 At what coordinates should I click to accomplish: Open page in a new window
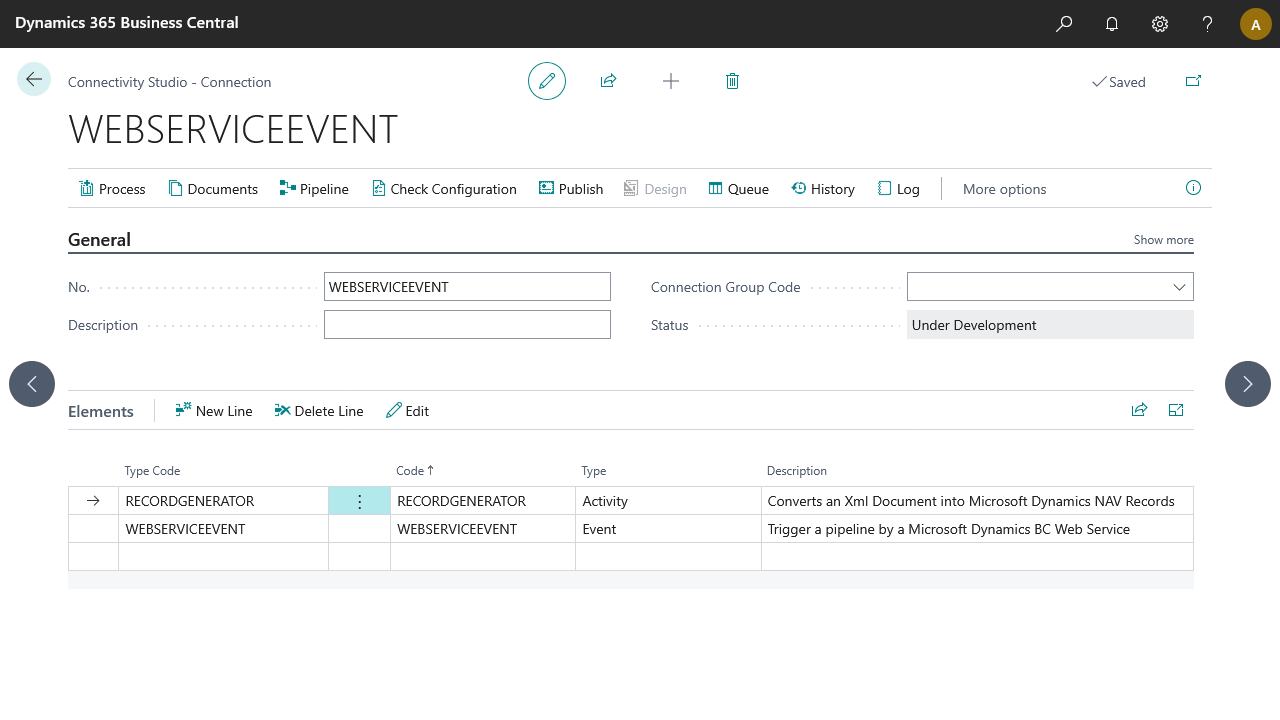(1193, 81)
